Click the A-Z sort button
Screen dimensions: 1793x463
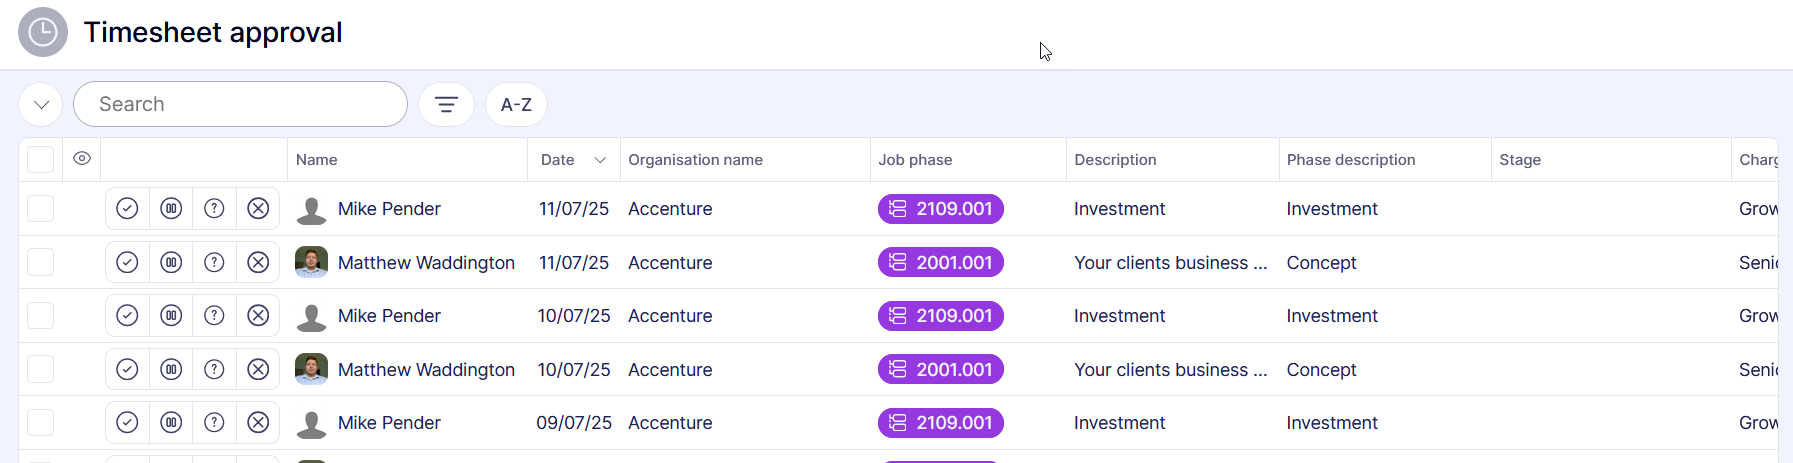click(x=516, y=104)
